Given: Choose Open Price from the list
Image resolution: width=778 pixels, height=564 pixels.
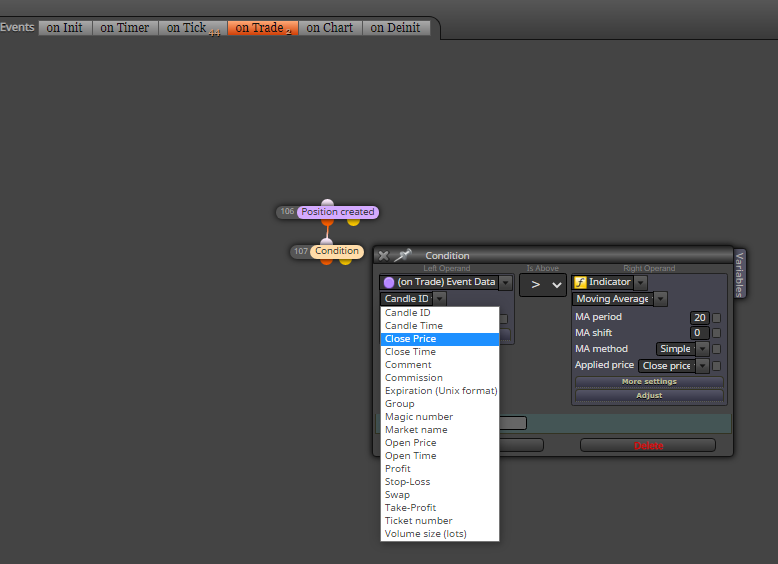Looking at the screenshot, I should pyautogui.click(x=440, y=443).
